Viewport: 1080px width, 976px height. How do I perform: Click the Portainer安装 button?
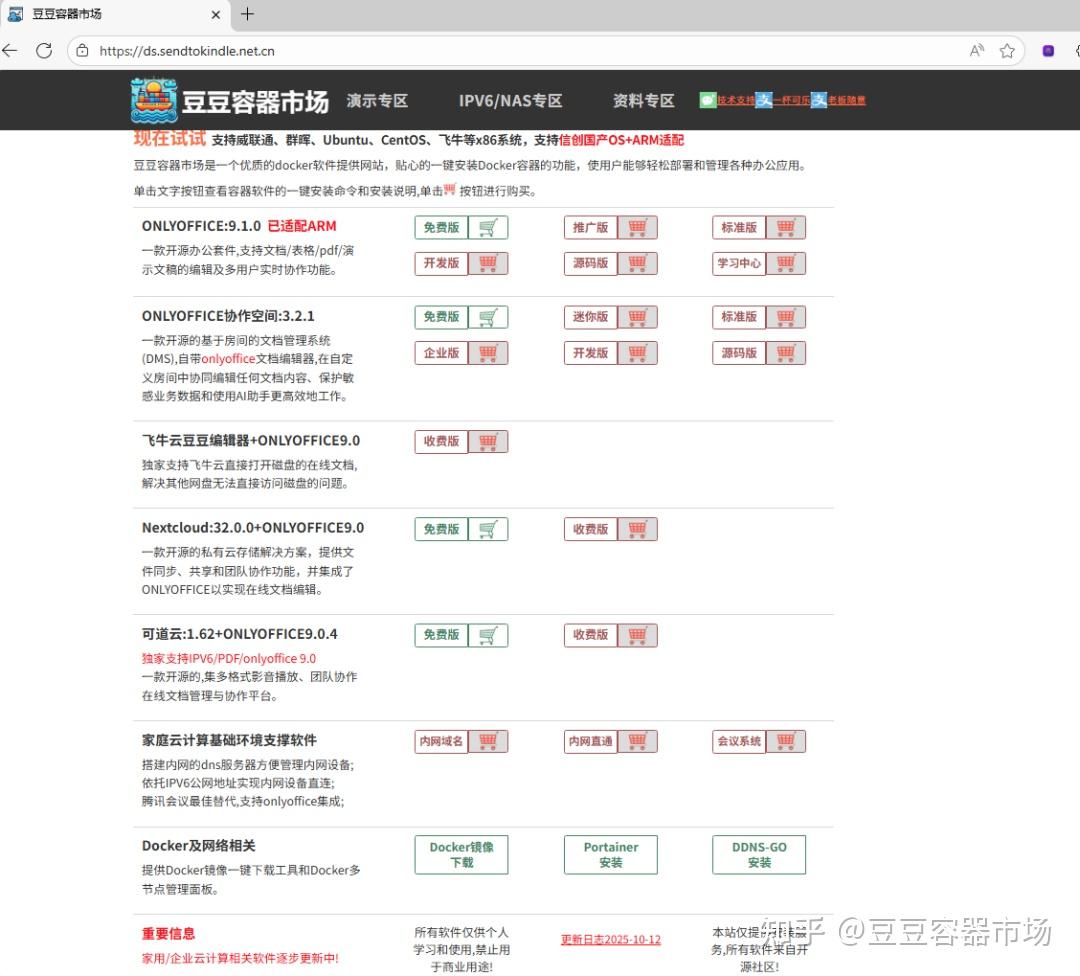click(611, 855)
